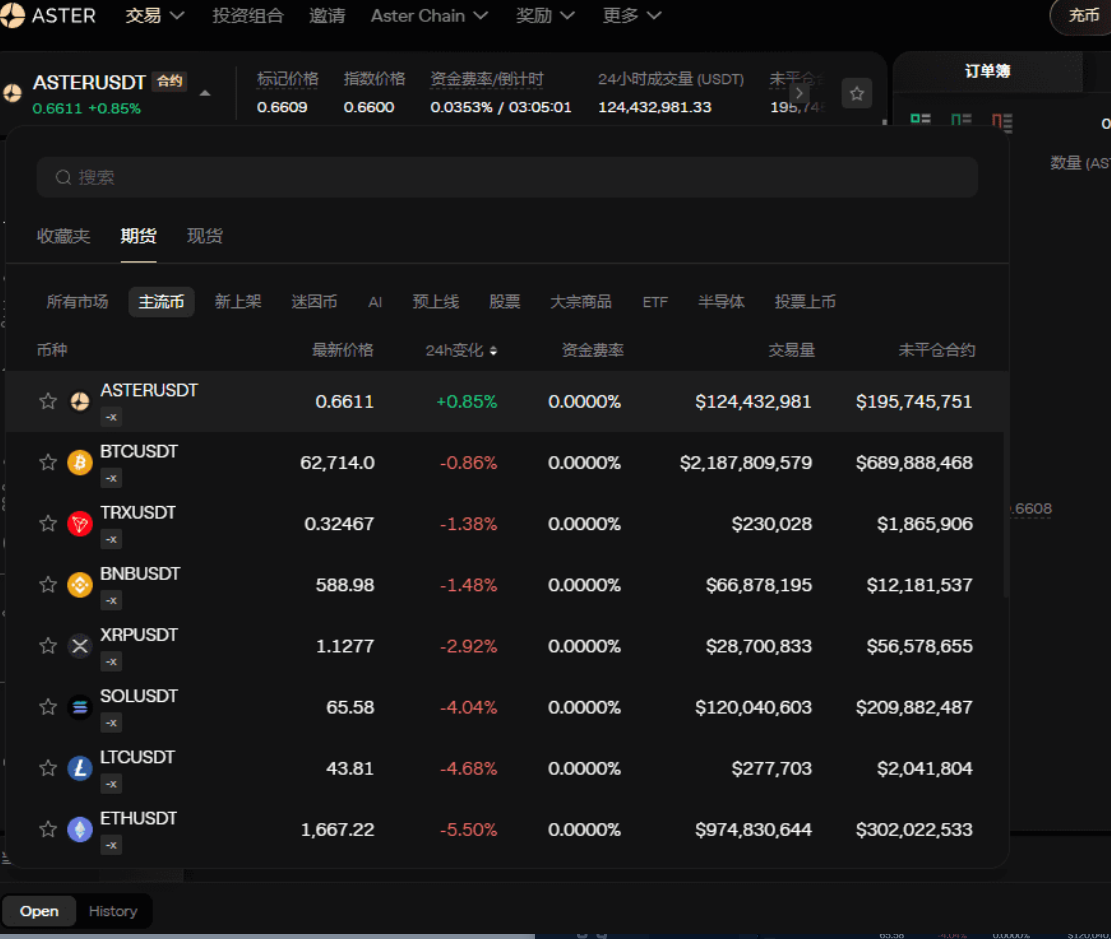Screen dimensions: 1111x939
Task: Collapse the ASTERUSDT symbol selector arrow
Action: coord(205,94)
